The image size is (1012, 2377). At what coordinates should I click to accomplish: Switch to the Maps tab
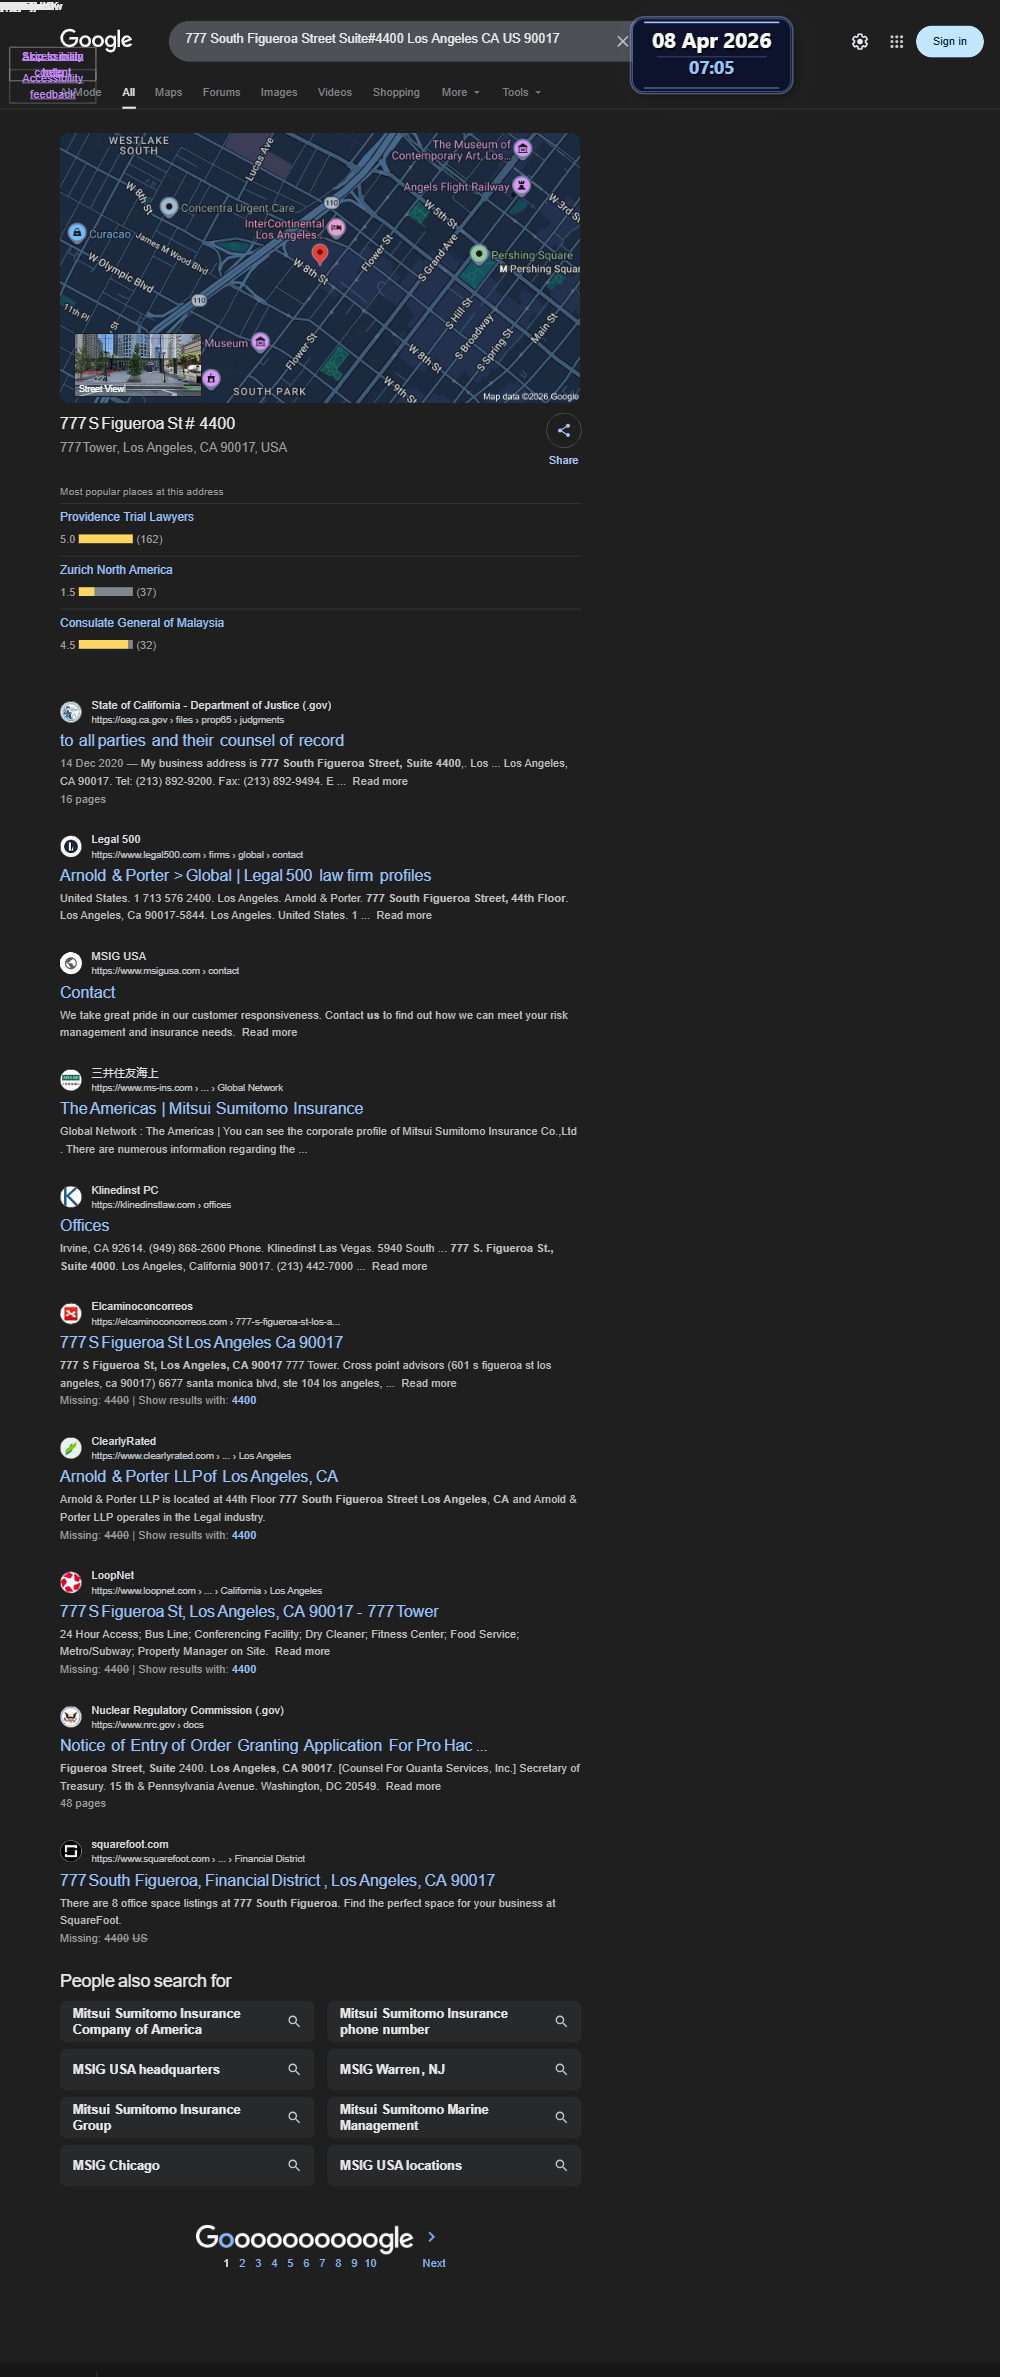tap(168, 92)
